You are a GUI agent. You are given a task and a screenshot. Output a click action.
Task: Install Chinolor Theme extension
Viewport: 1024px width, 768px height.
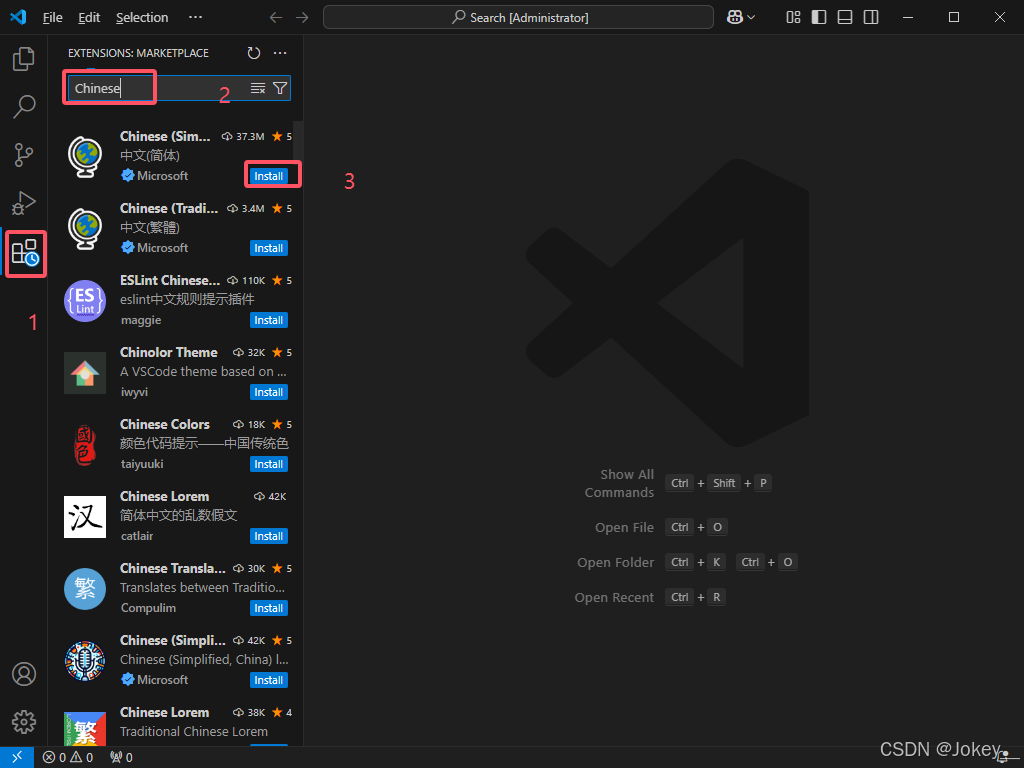click(x=268, y=392)
